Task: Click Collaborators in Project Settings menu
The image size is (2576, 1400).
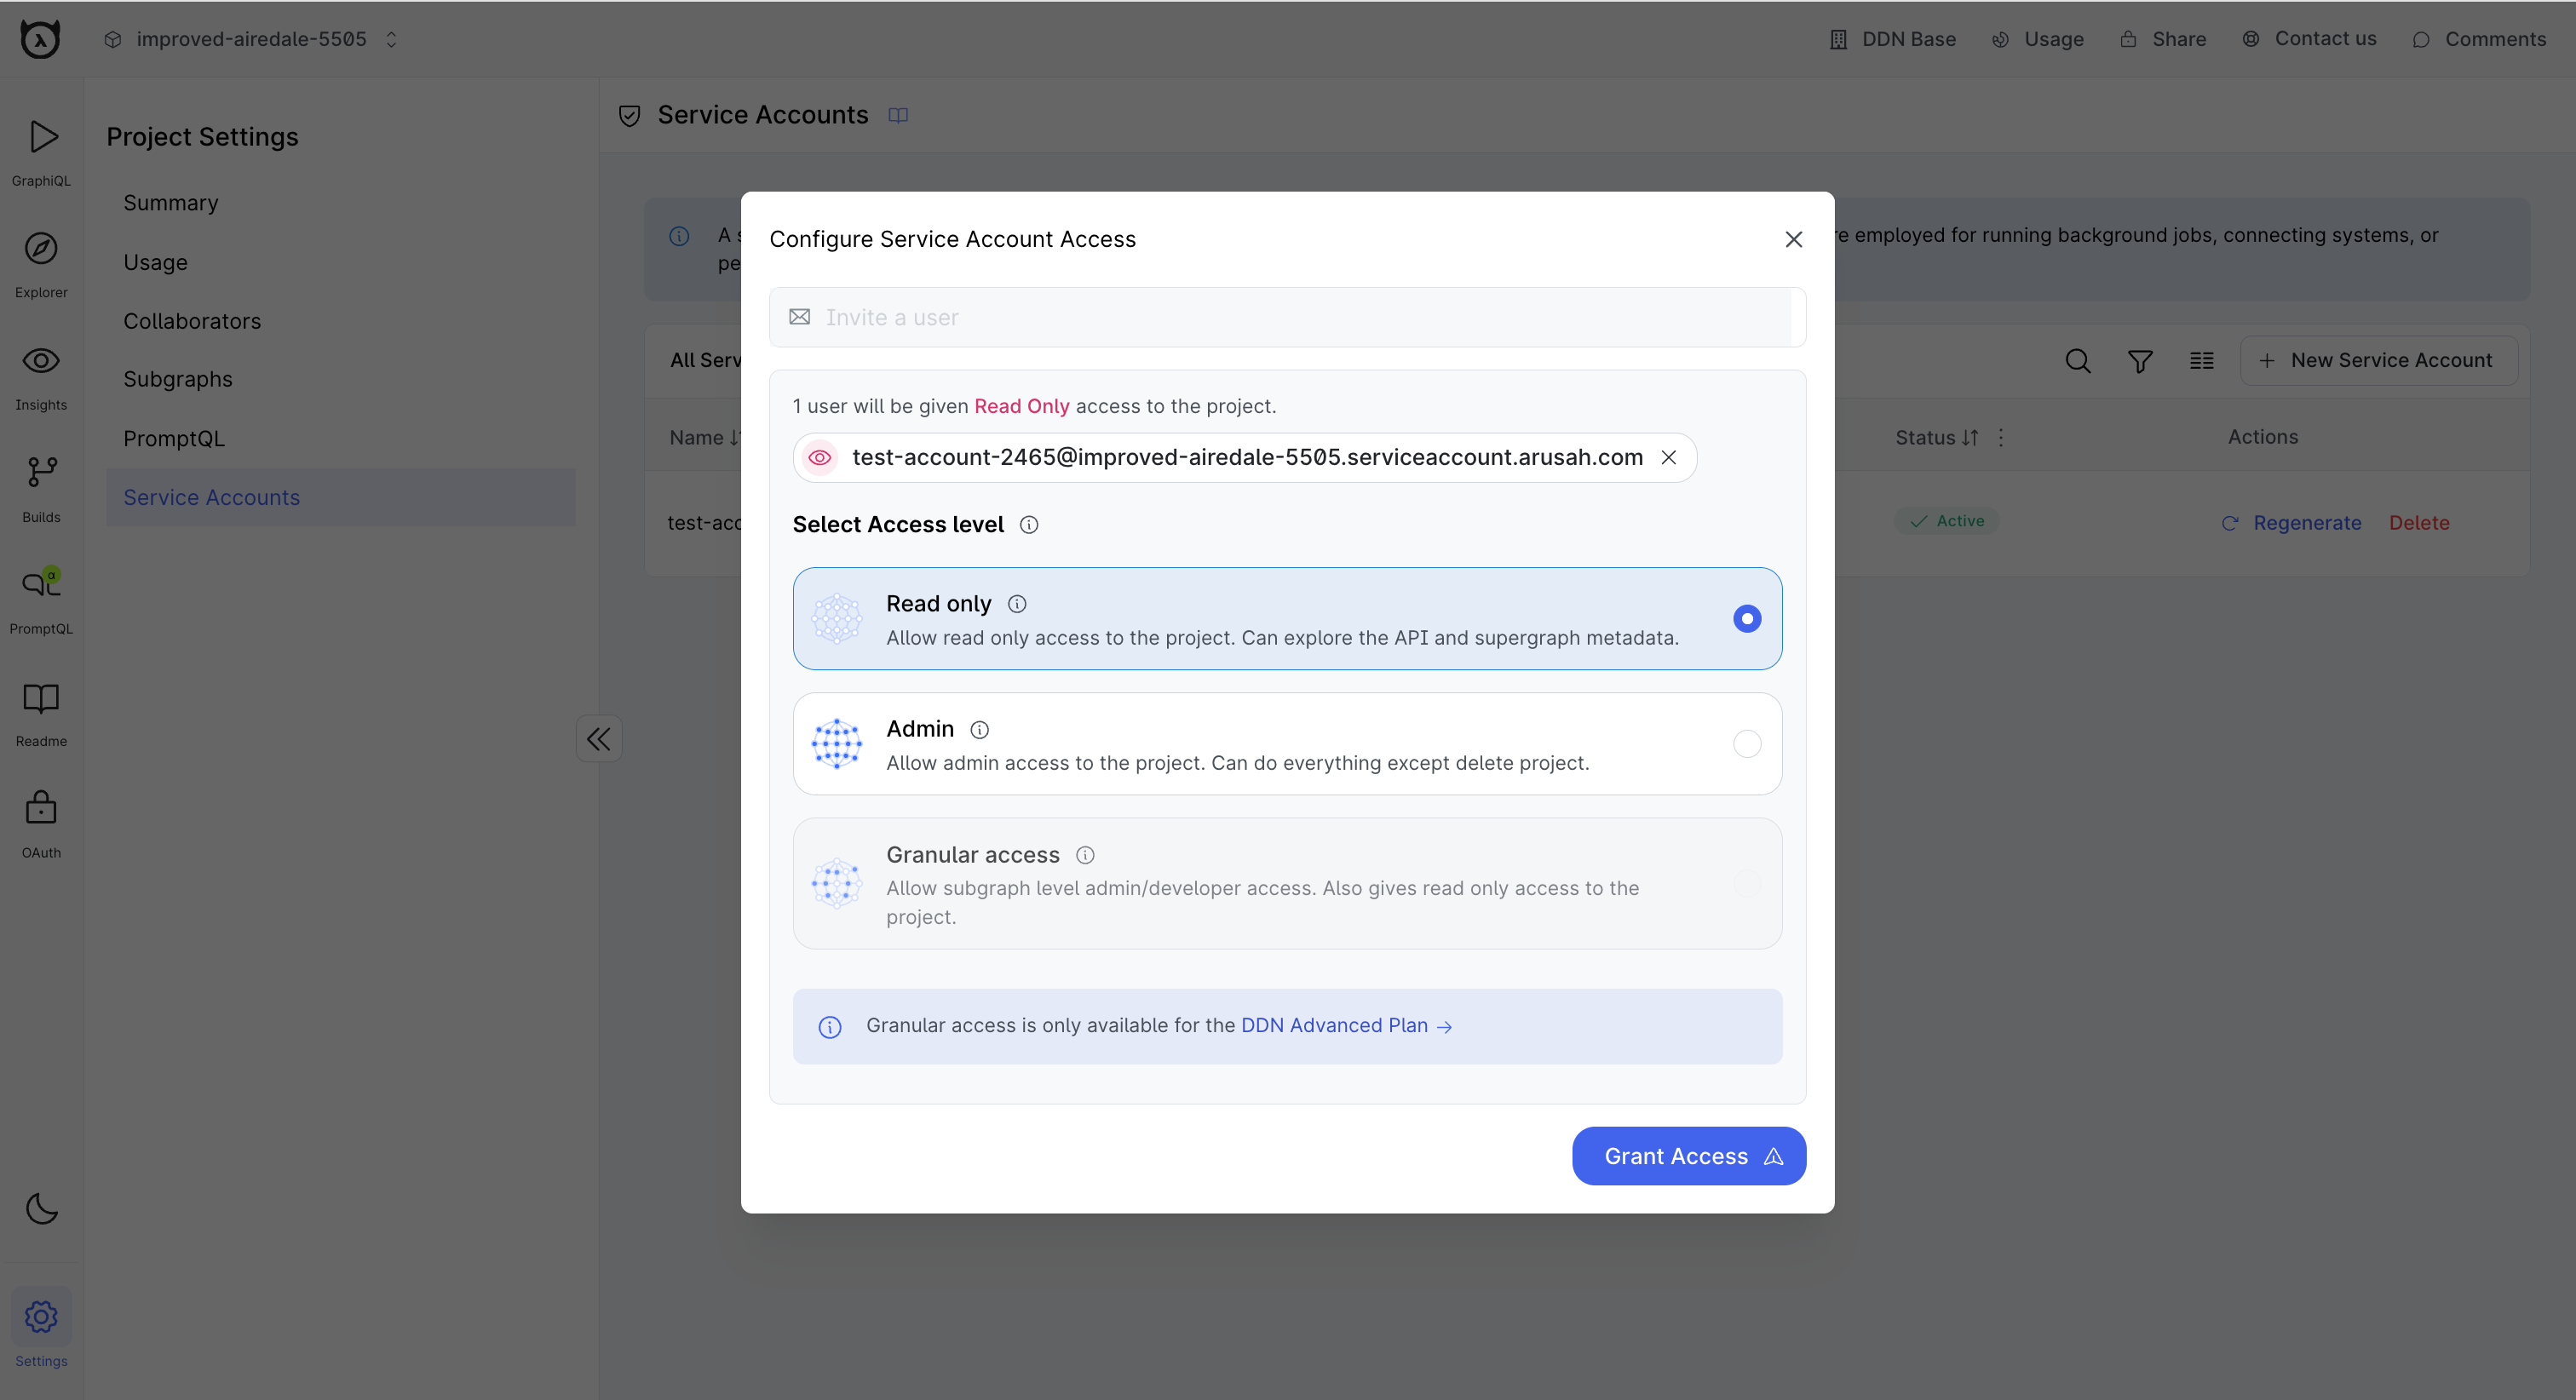Action: tap(192, 319)
